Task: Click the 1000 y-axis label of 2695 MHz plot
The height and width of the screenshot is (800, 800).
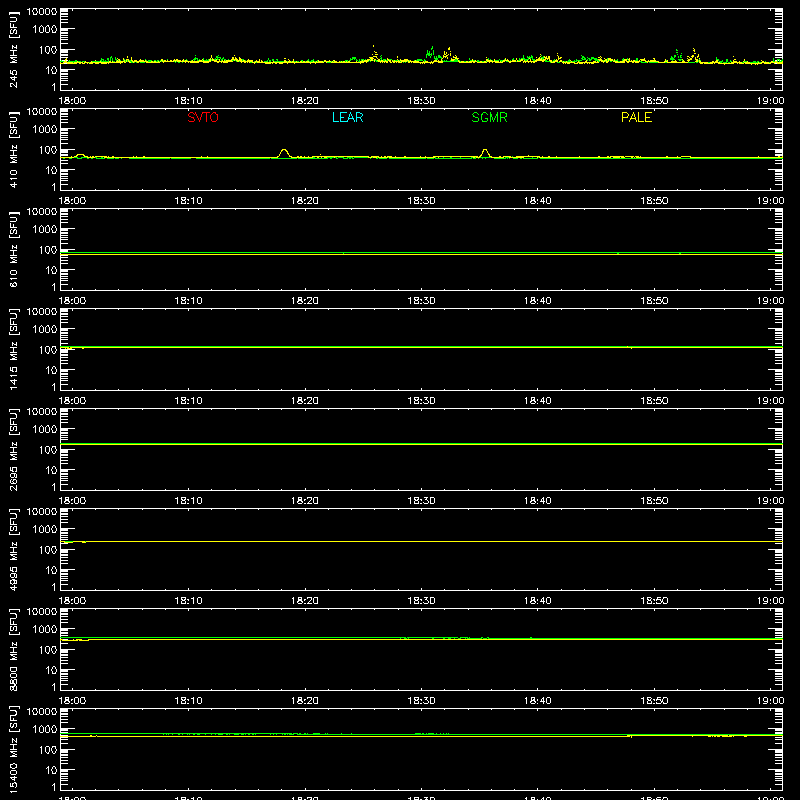Action: (x=45, y=430)
